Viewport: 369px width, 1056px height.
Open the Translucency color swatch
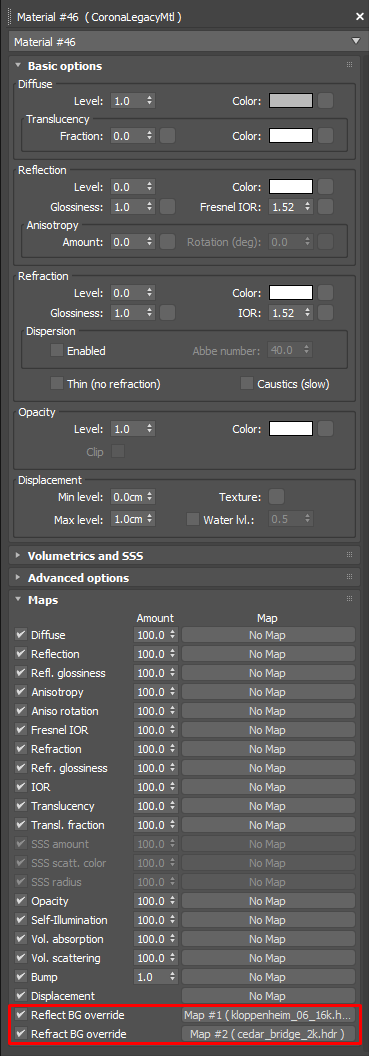click(291, 136)
